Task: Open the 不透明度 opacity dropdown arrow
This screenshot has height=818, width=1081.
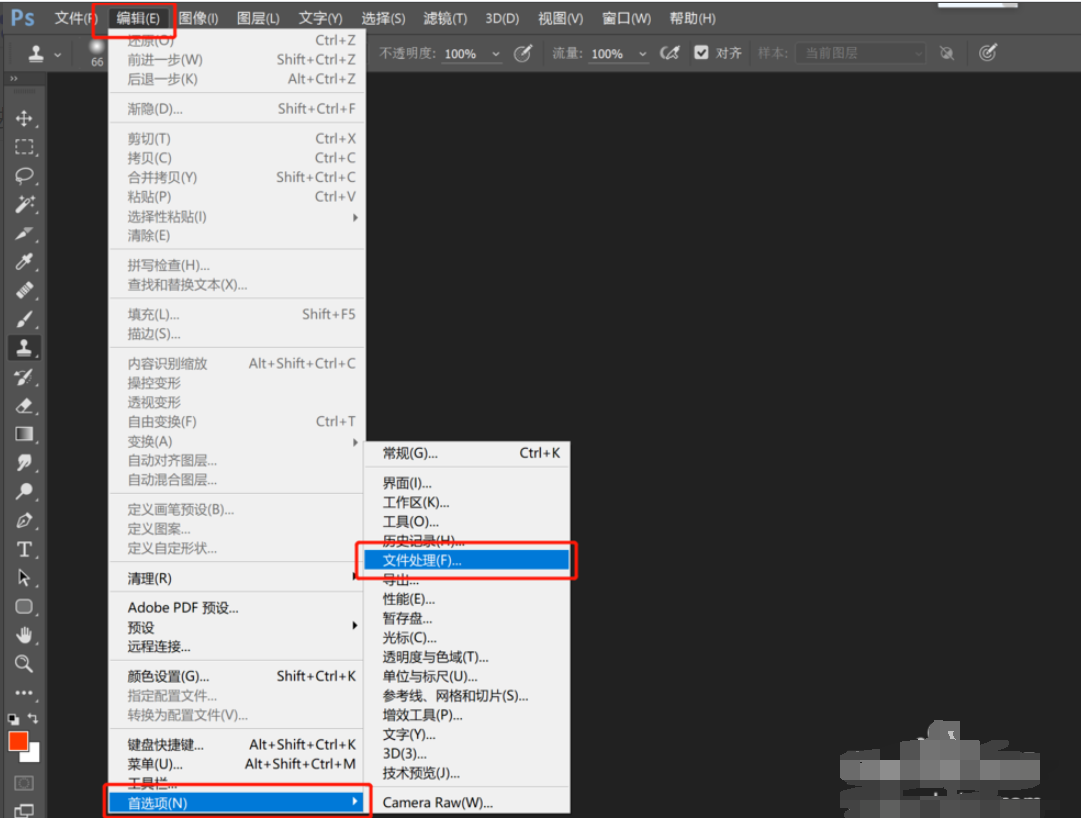Action: [496, 54]
